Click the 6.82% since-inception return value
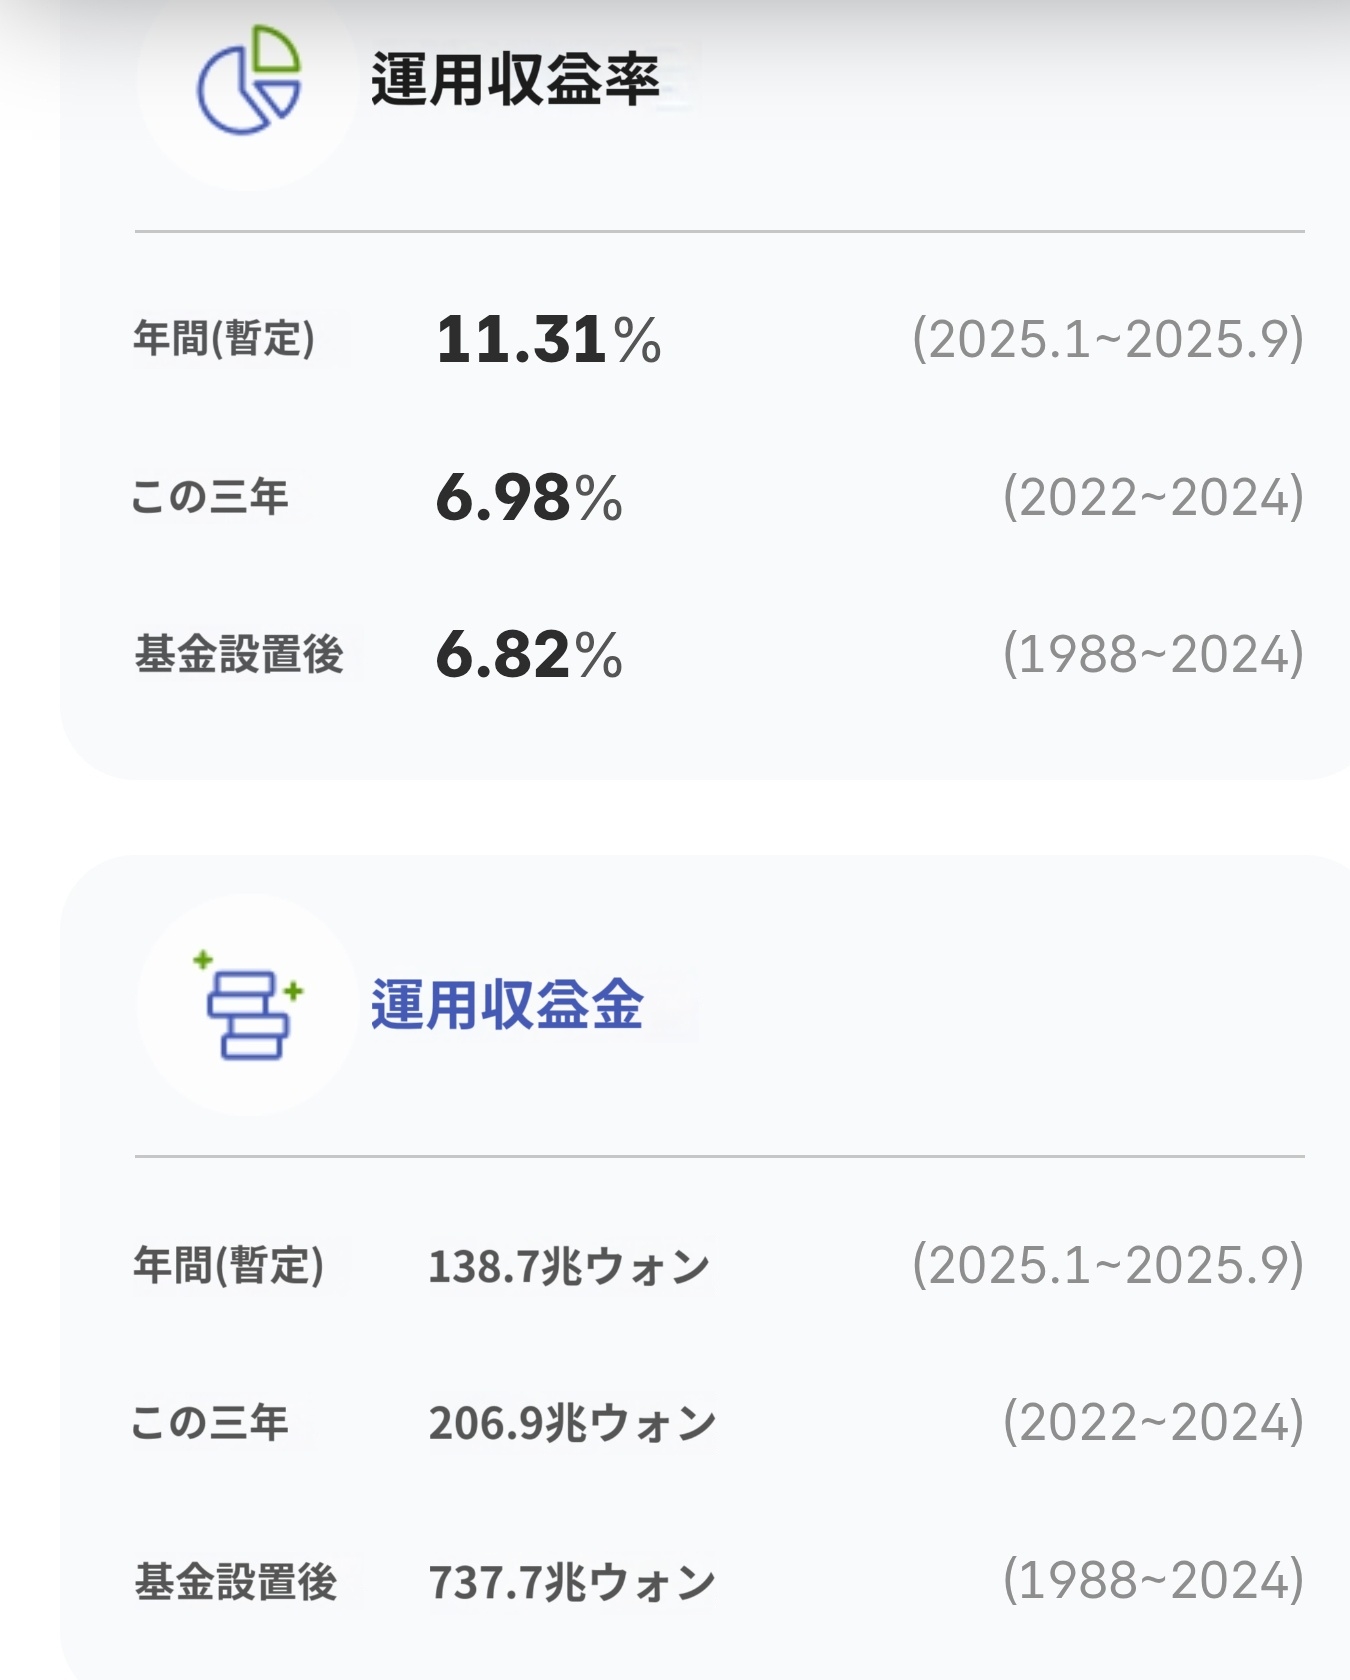The width and height of the screenshot is (1350, 1680). (529, 655)
